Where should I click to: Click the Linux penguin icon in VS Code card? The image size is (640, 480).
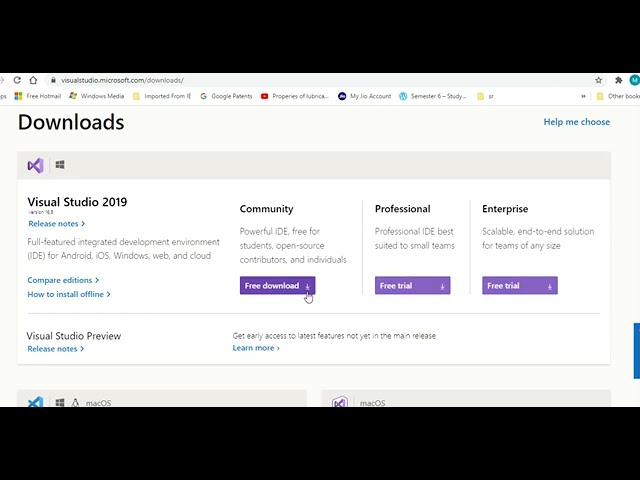tap(75, 402)
